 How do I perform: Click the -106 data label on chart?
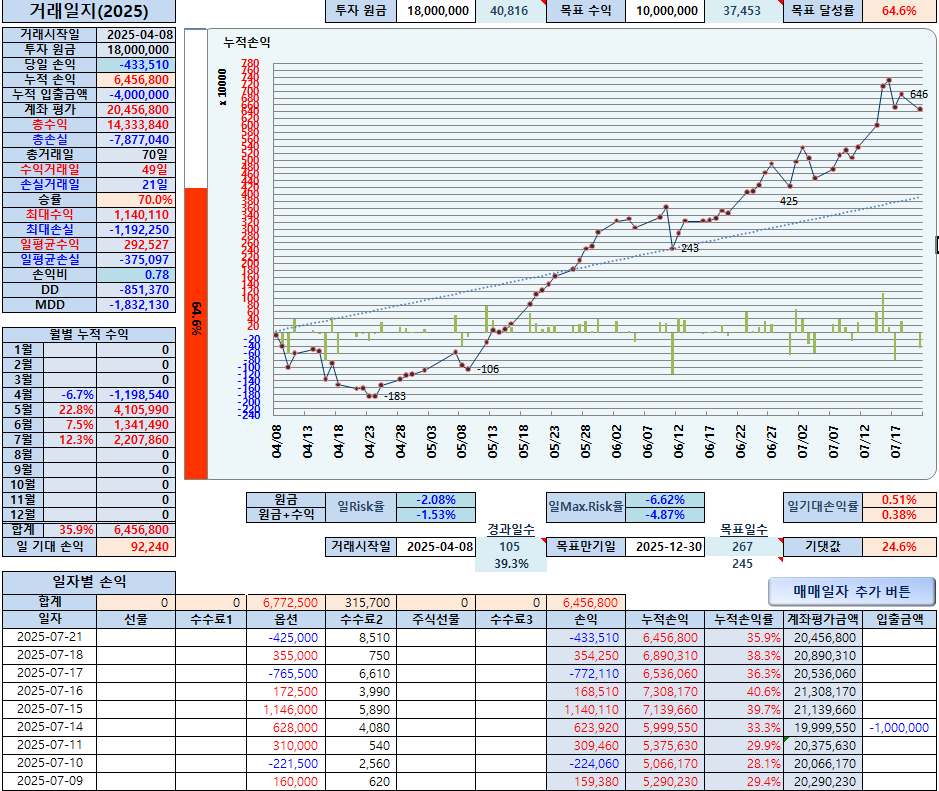pyautogui.click(x=488, y=369)
